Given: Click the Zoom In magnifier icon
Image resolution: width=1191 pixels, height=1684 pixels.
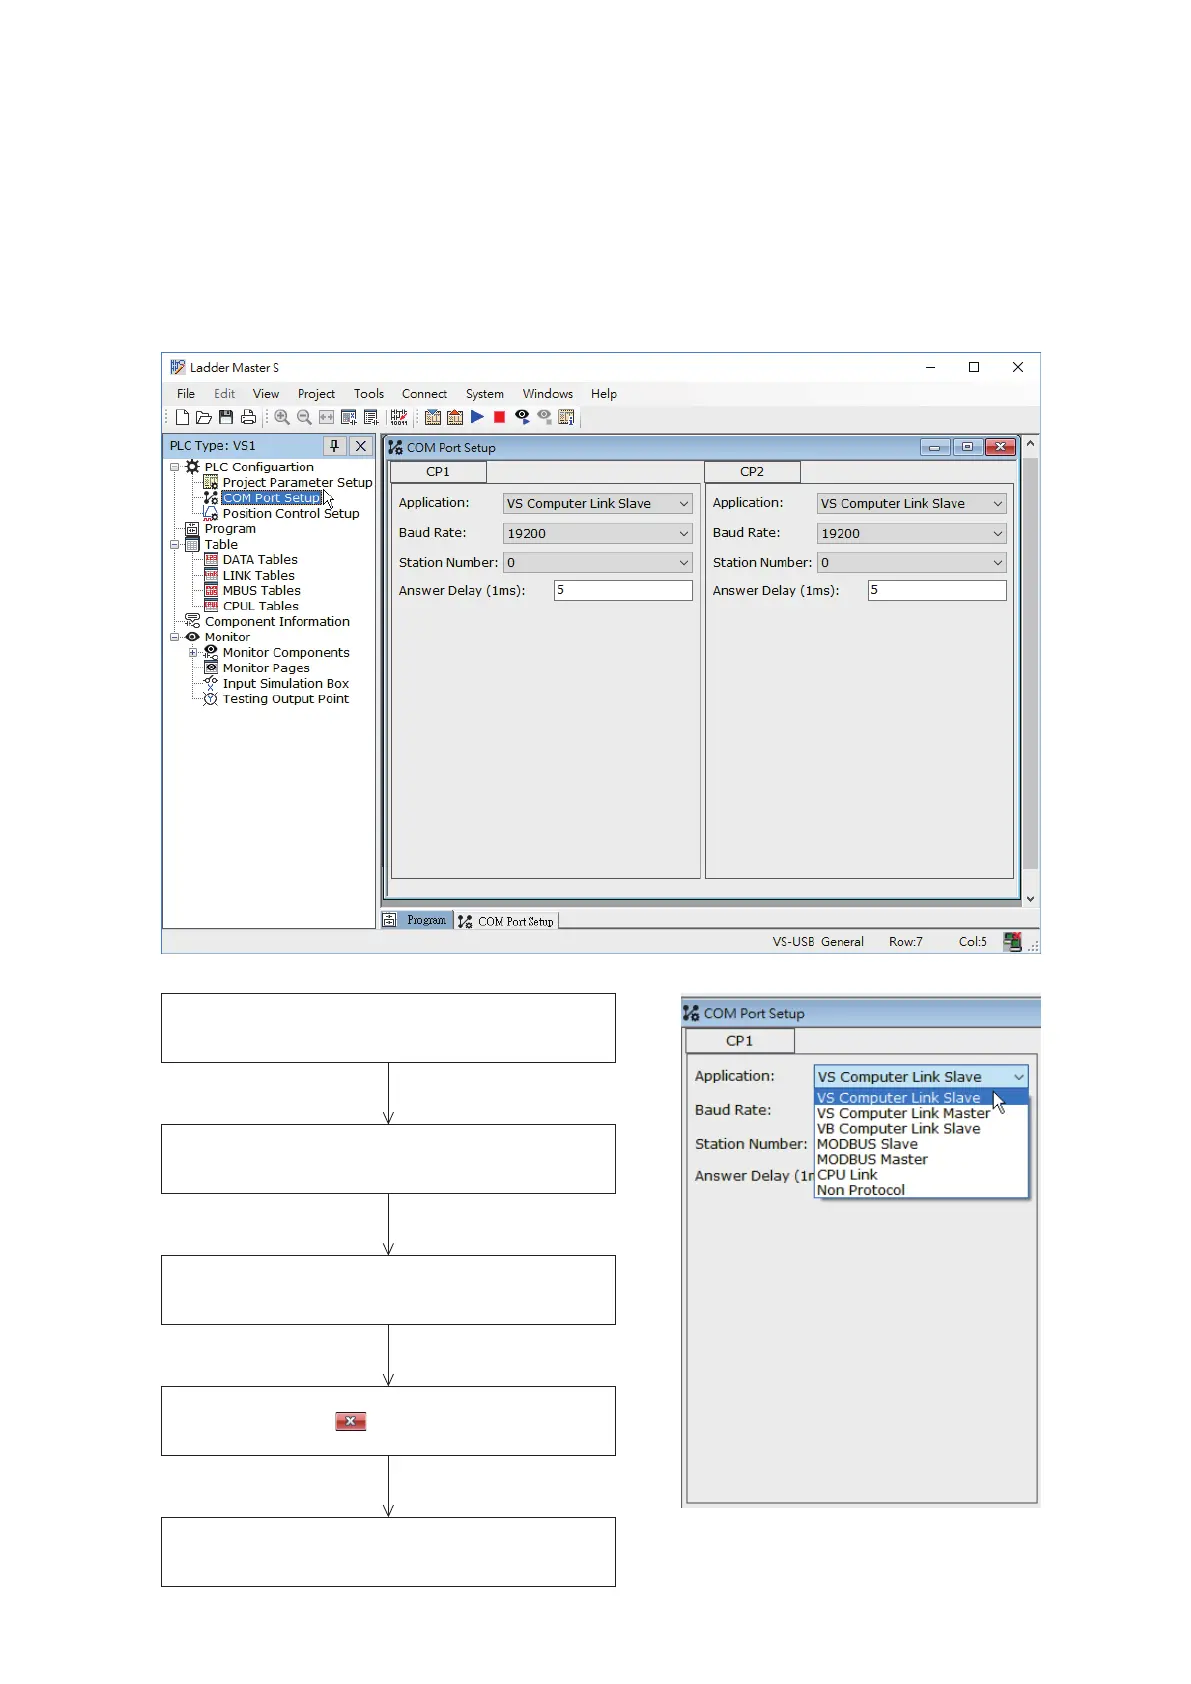Looking at the screenshot, I should point(282,418).
